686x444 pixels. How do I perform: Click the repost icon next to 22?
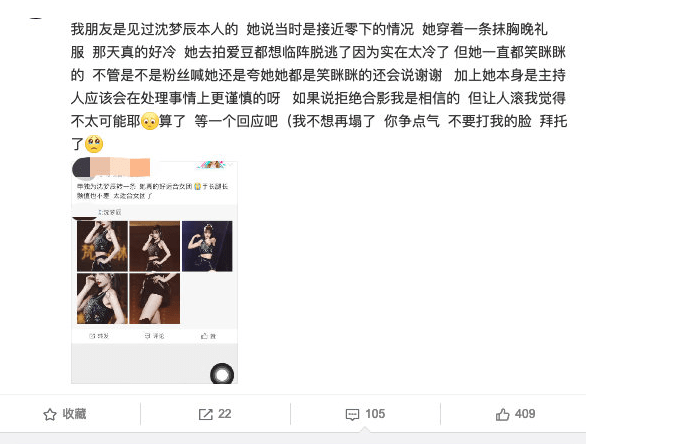pyautogui.click(x=206, y=414)
